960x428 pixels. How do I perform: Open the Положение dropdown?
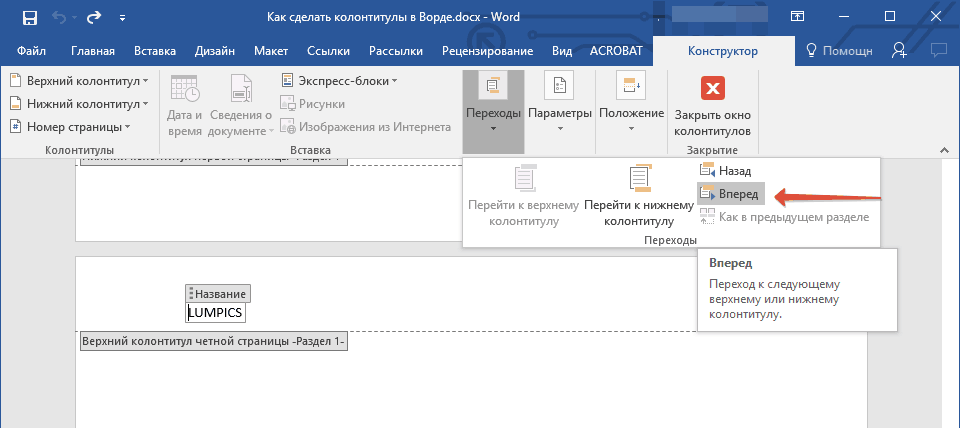click(x=631, y=105)
